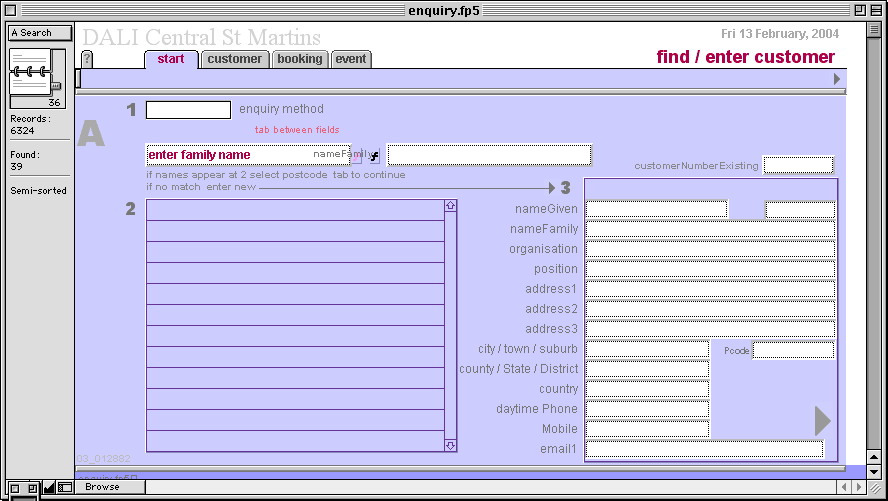The height and width of the screenshot is (501, 888).
Task: Click into the email1 field
Action: click(704, 449)
